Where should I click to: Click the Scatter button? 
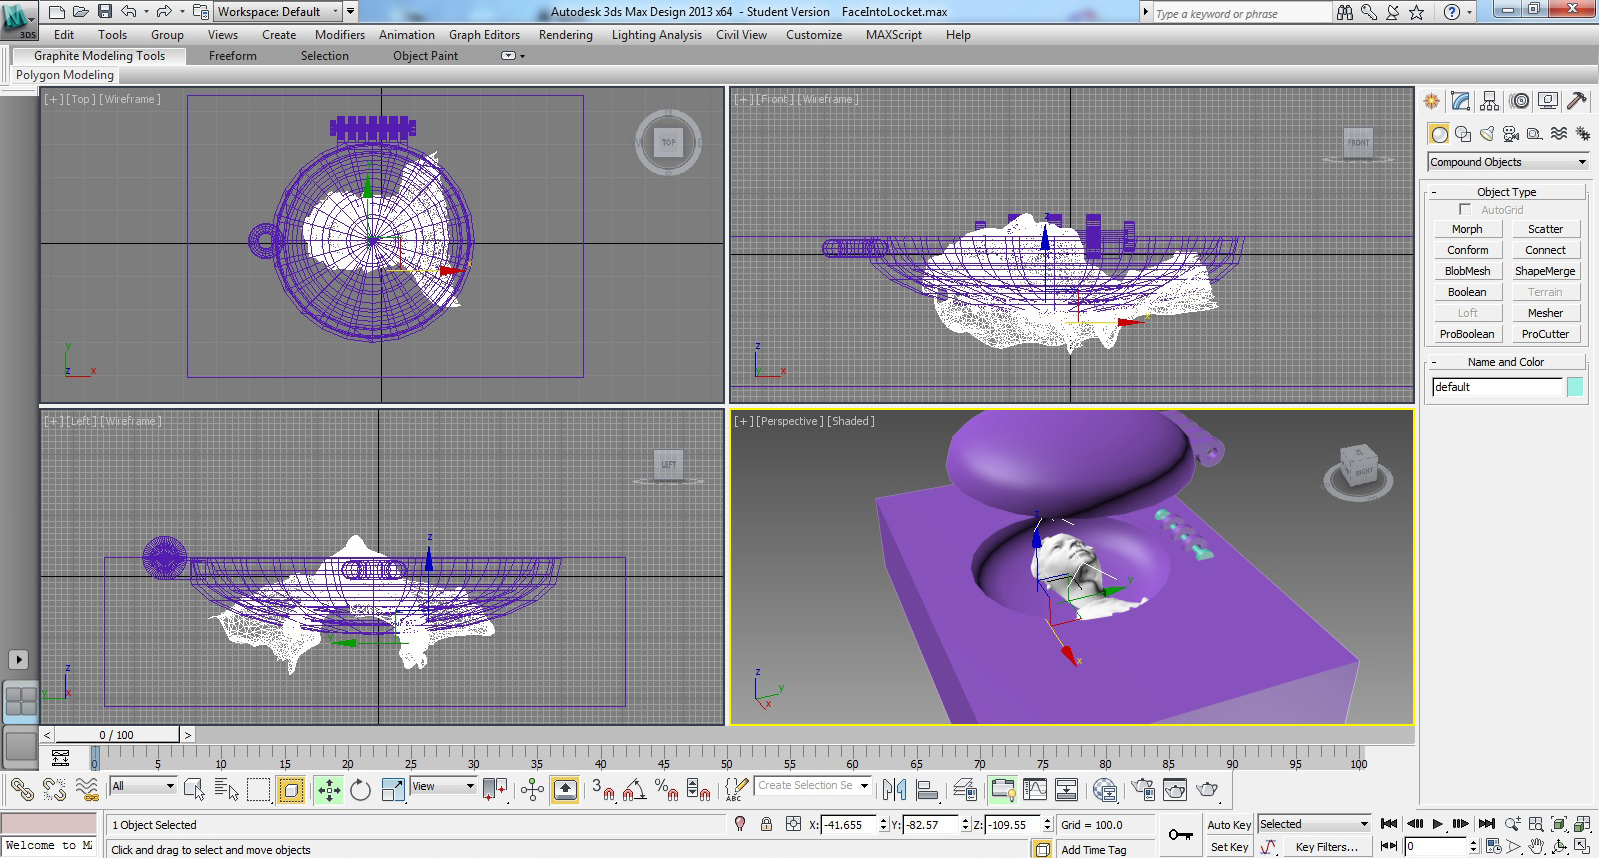(1545, 229)
